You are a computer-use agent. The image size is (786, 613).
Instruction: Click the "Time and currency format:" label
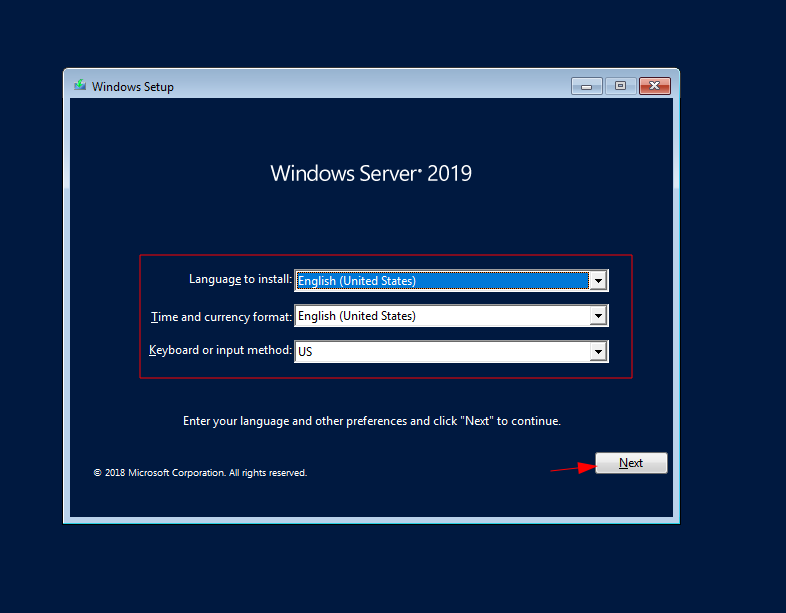(x=221, y=317)
